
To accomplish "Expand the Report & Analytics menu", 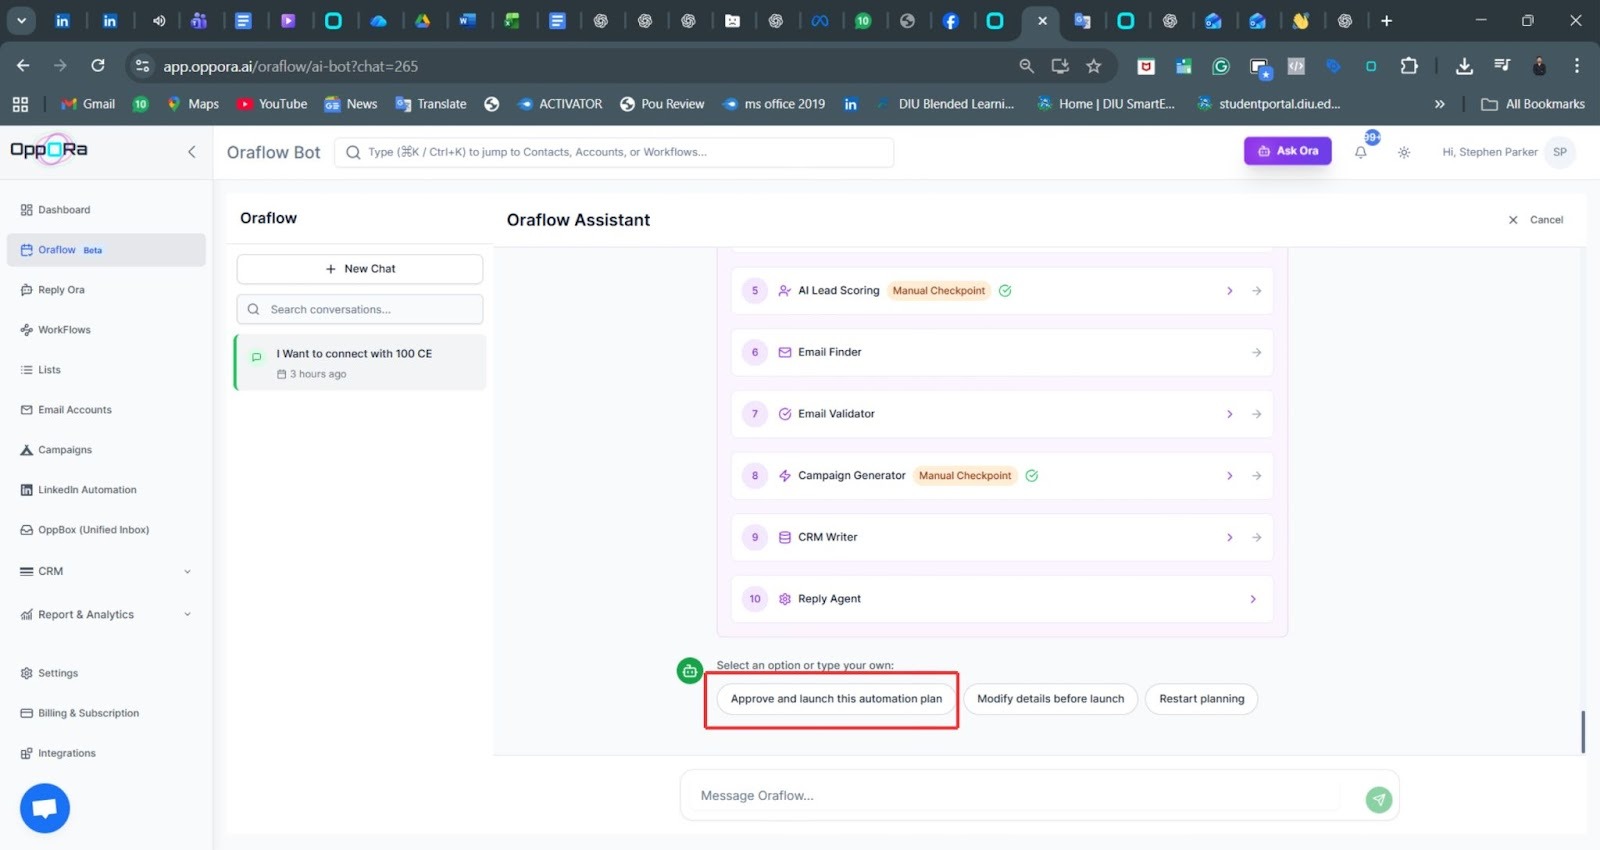I will click(x=187, y=615).
